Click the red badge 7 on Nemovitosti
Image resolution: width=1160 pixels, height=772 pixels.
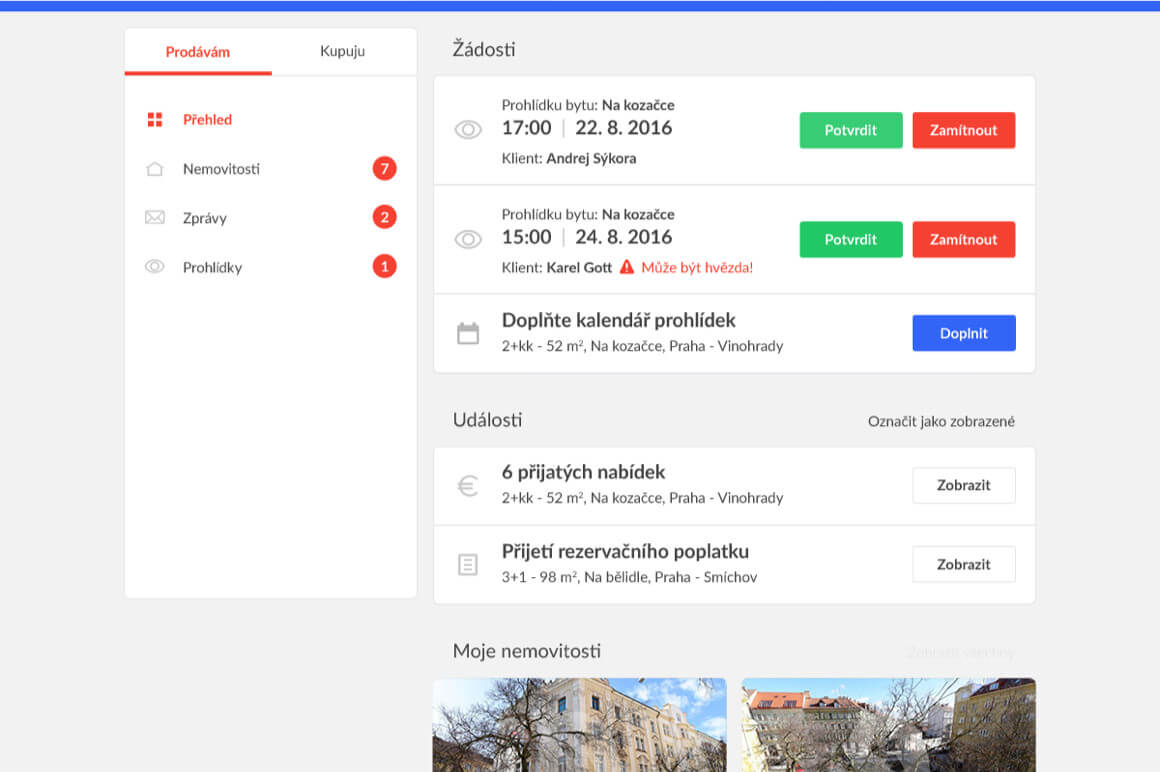384,169
